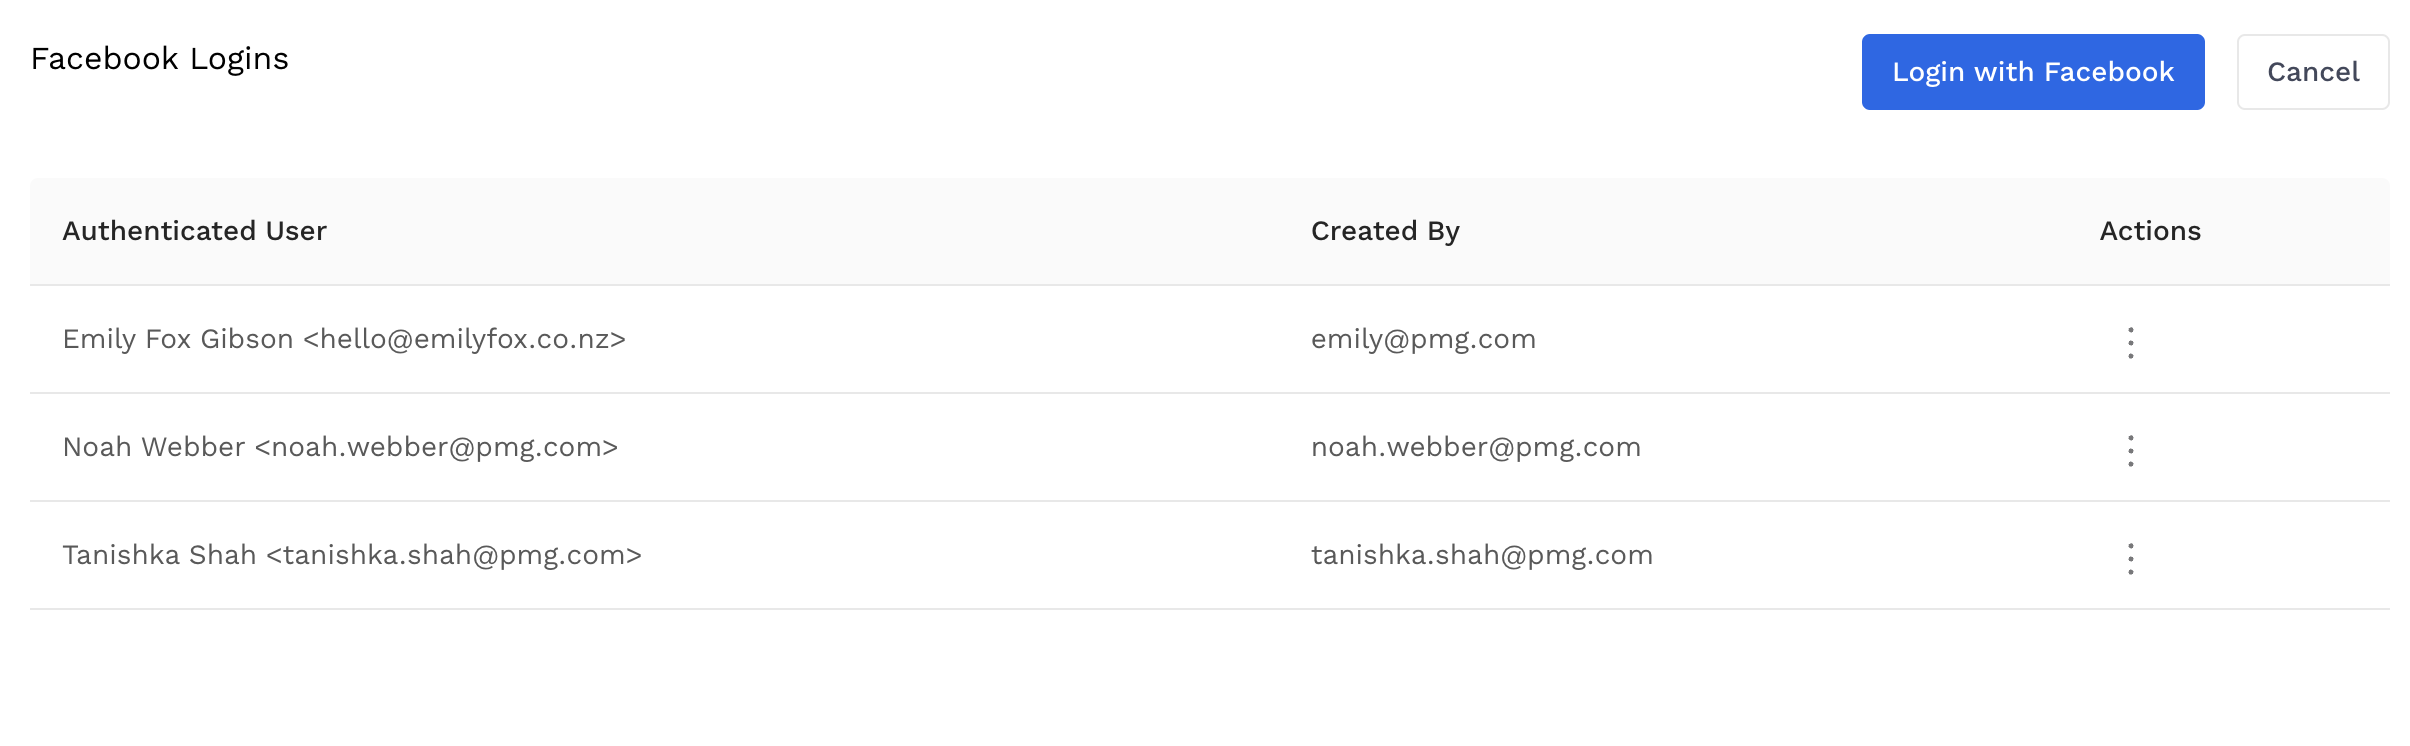Click the Login with Facebook button
2410x746 pixels.
[2032, 72]
